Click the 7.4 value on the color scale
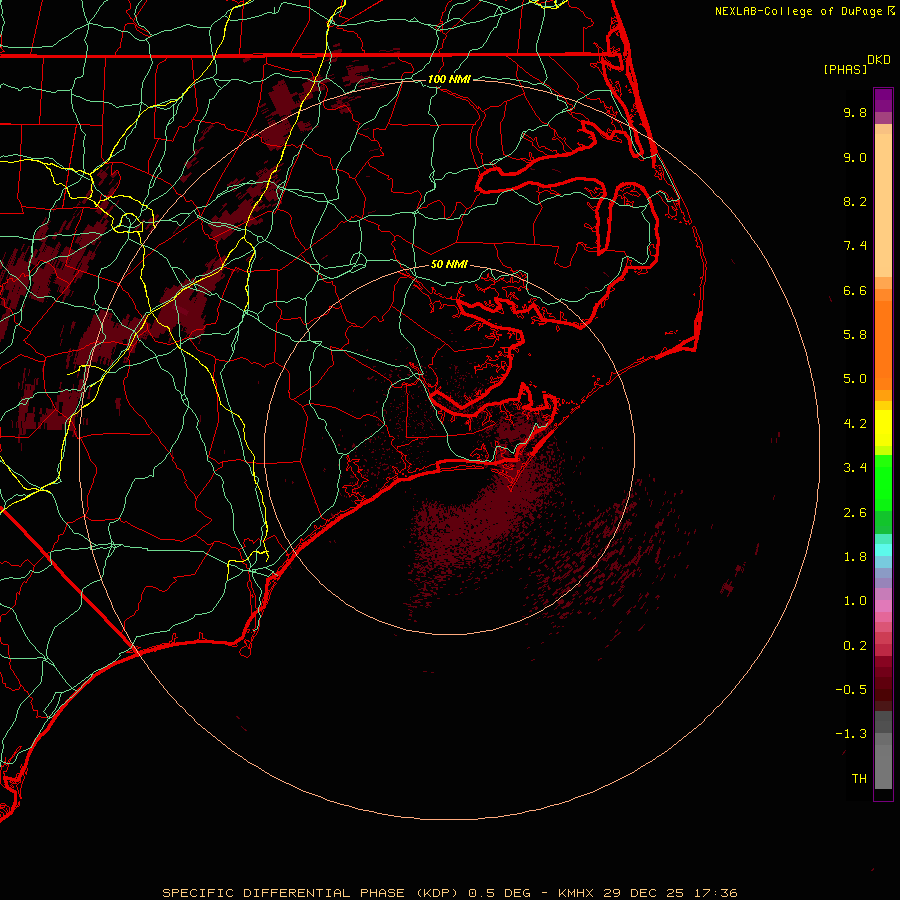 tap(855, 246)
